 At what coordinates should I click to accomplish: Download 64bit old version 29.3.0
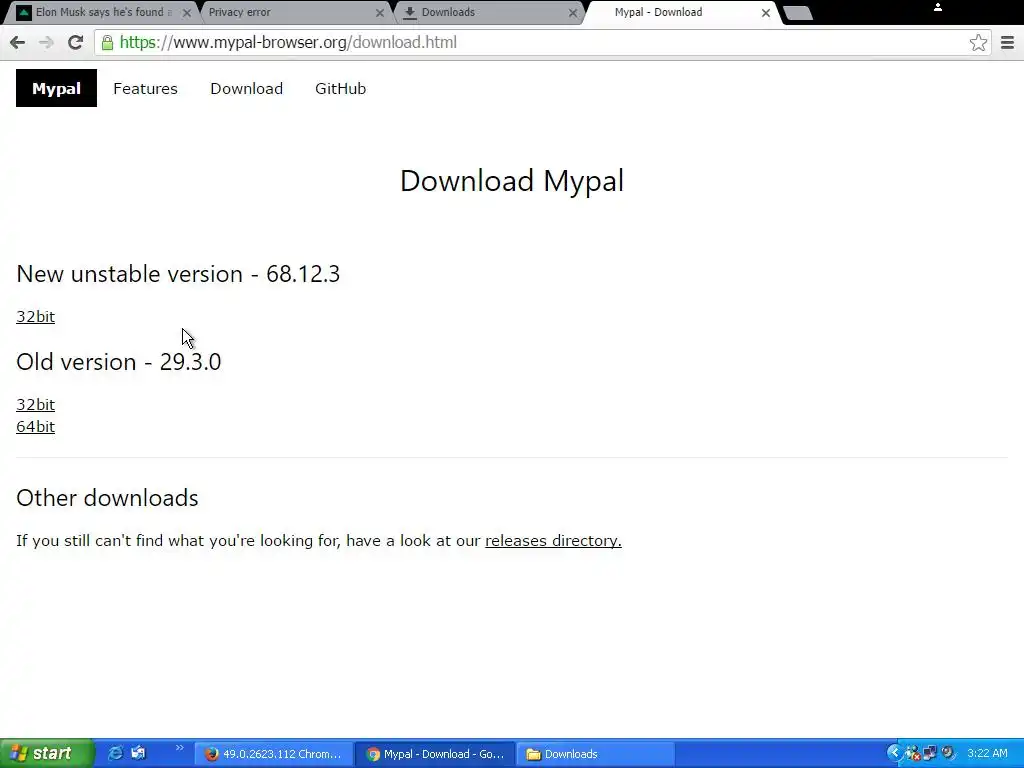click(x=35, y=427)
